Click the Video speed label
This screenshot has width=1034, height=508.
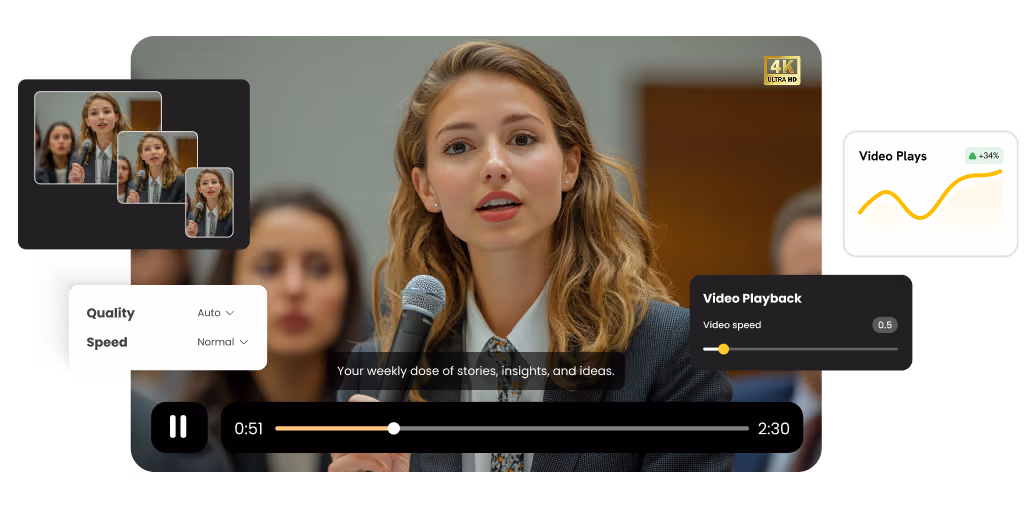(732, 325)
